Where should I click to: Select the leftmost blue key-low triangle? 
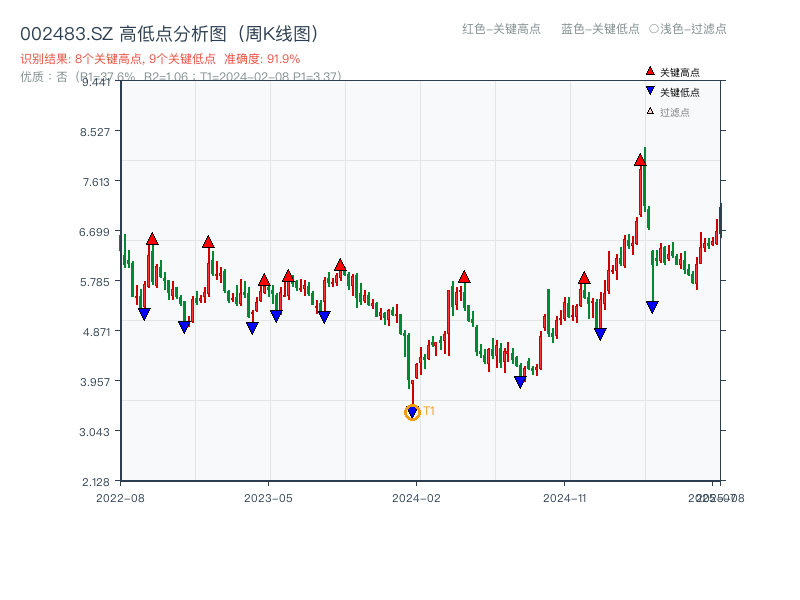click(x=144, y=314)
